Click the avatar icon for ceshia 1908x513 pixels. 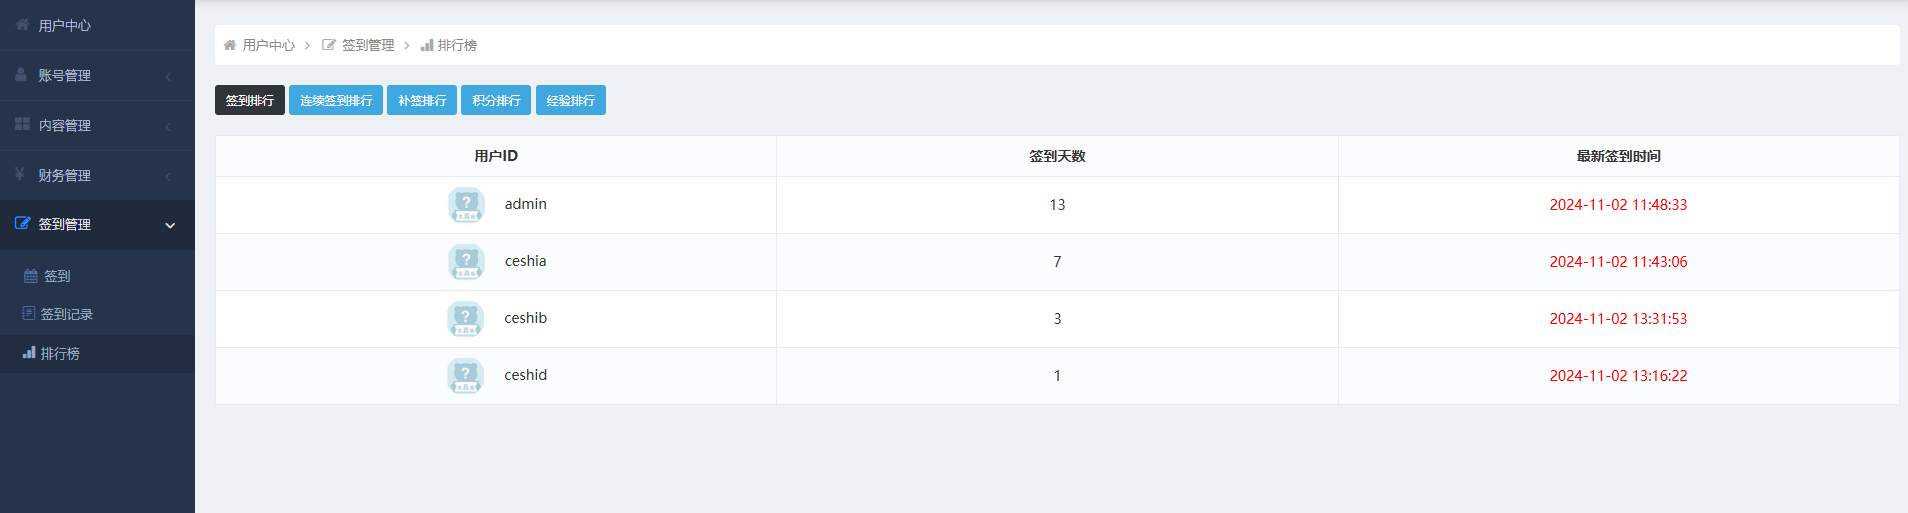click(x=466, y=262)
